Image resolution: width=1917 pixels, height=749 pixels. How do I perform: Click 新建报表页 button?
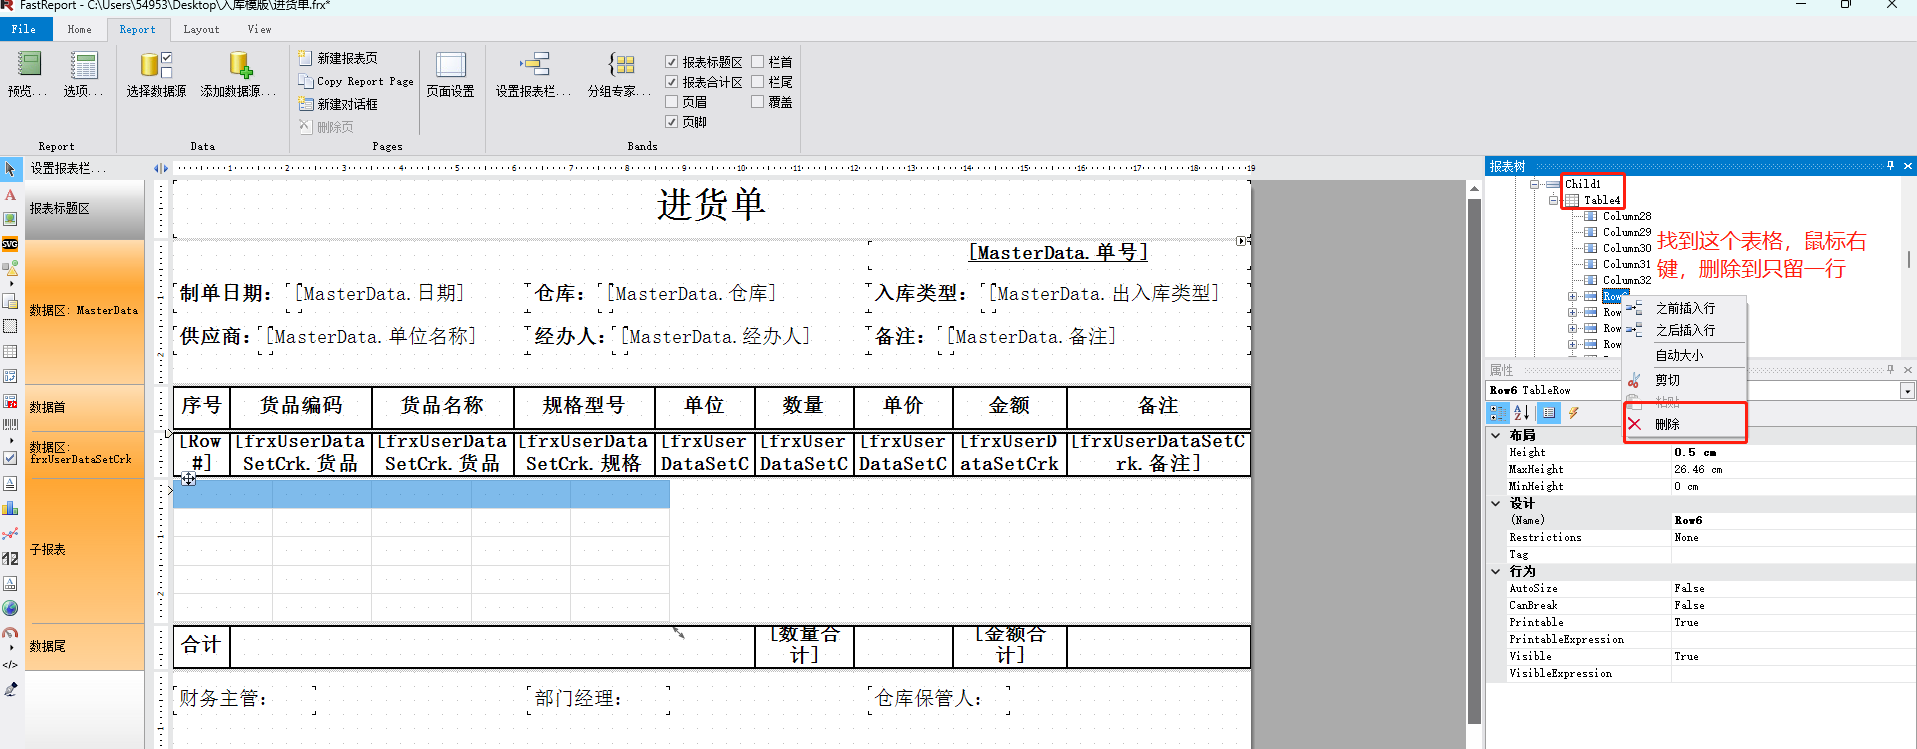click(338, 58)
